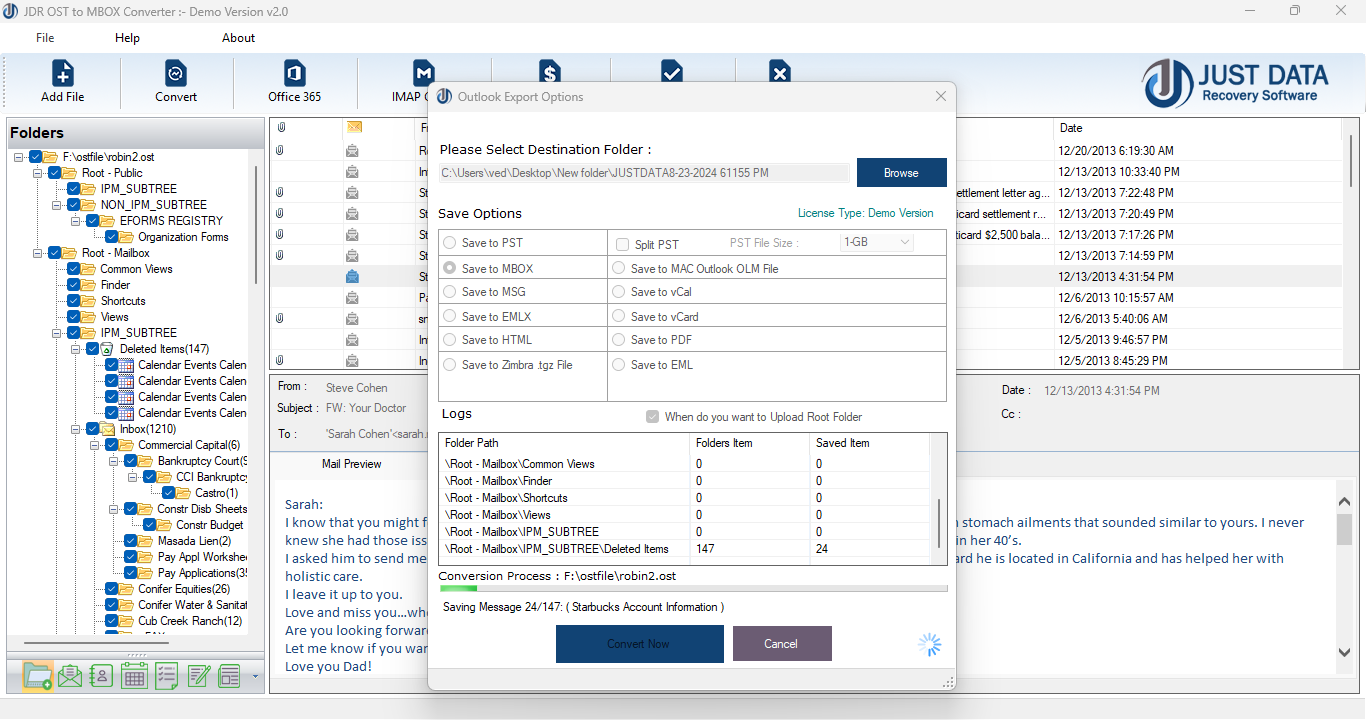Collapse the Constr Disb Sheets node
This screenshot has width=1366, height=720.
point(114,509)
